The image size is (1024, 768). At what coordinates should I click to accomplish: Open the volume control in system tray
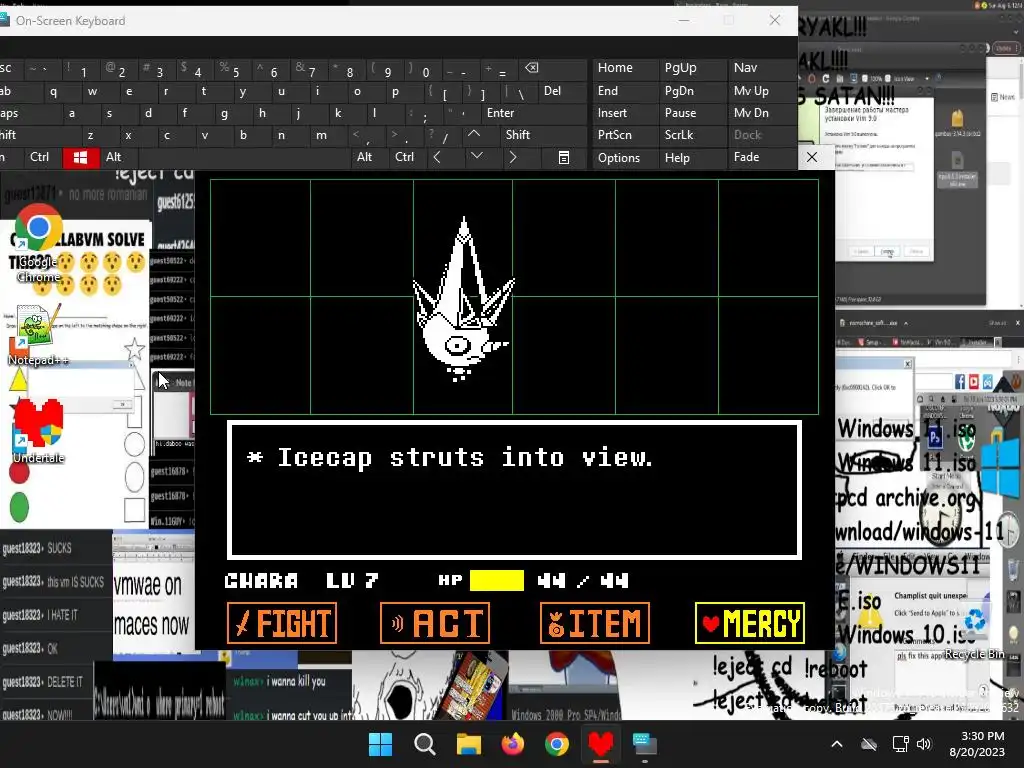tap(923, 744)
